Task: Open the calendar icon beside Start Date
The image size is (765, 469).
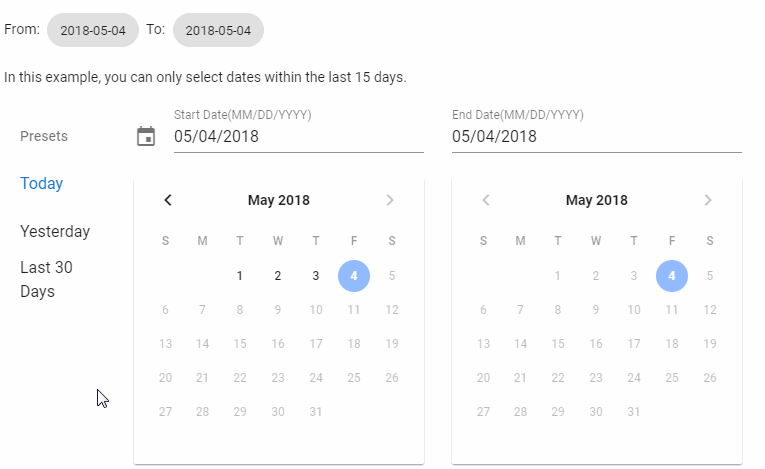Action: [x=146, y=136]
